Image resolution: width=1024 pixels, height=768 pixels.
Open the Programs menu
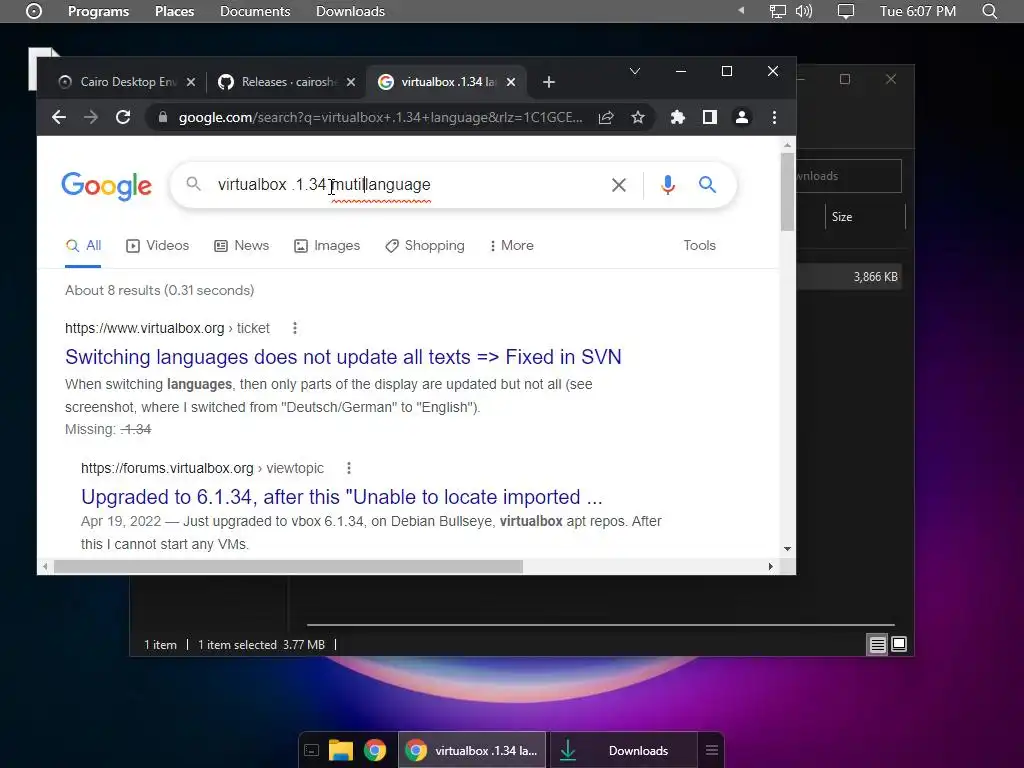(x=99, y=11)
